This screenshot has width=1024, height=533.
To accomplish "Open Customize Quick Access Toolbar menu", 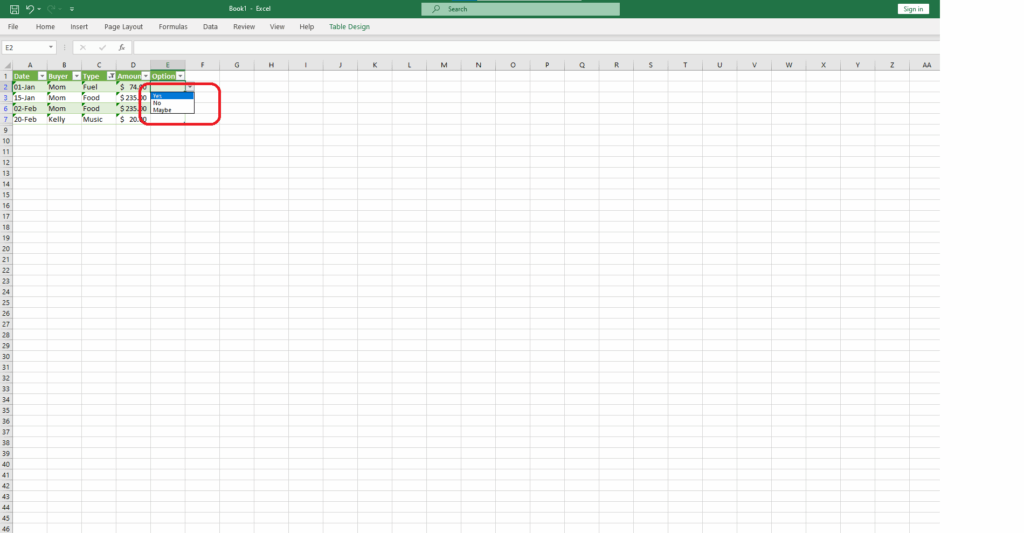I will [x=72, y=9].
